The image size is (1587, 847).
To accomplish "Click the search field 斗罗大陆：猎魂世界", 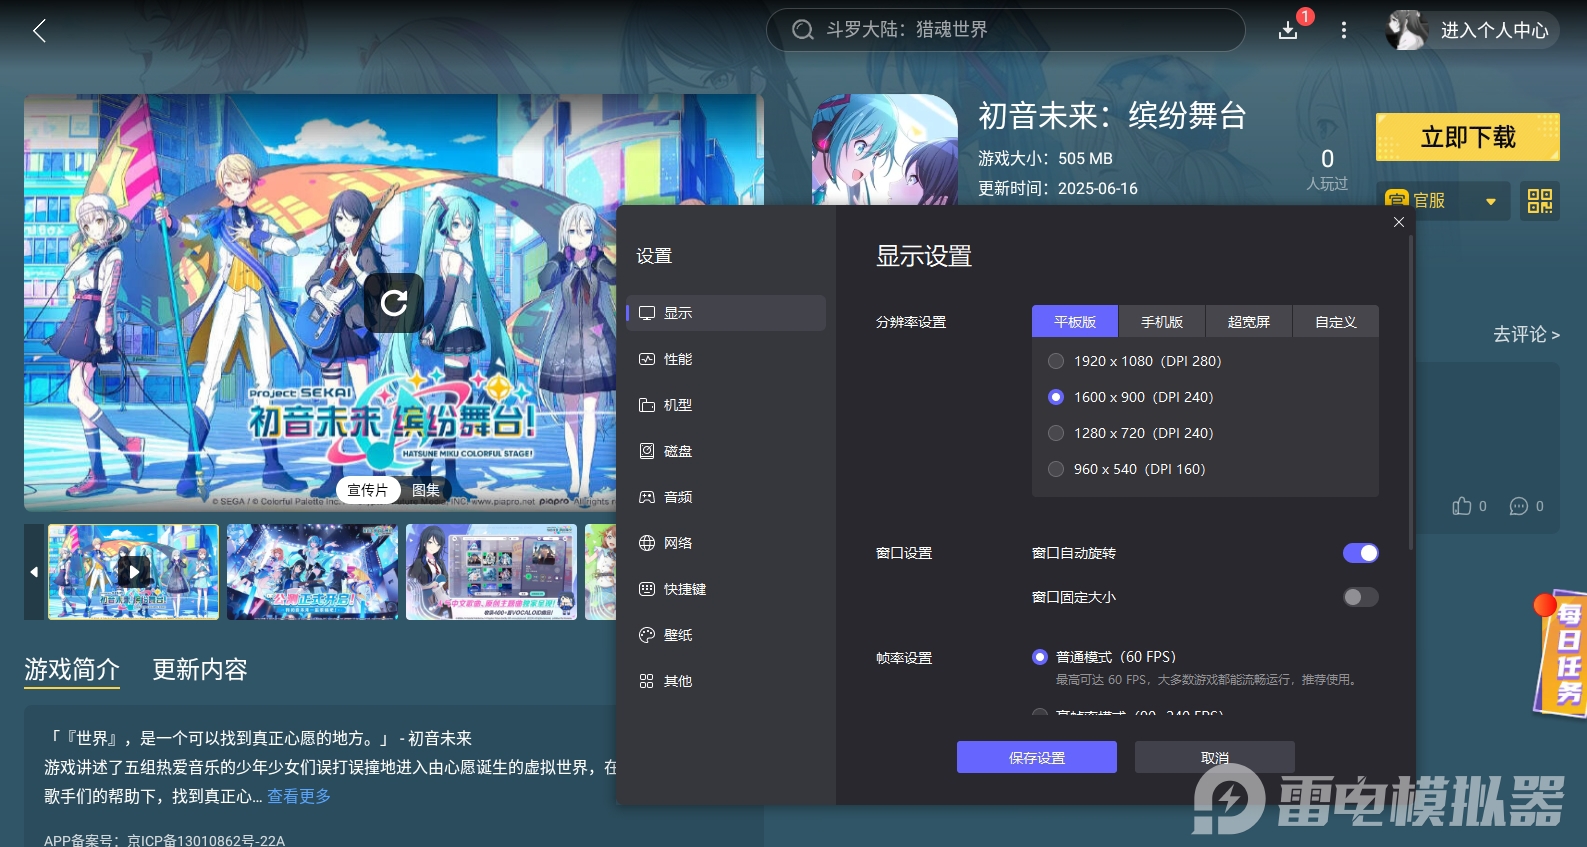I will point(1006,30).
